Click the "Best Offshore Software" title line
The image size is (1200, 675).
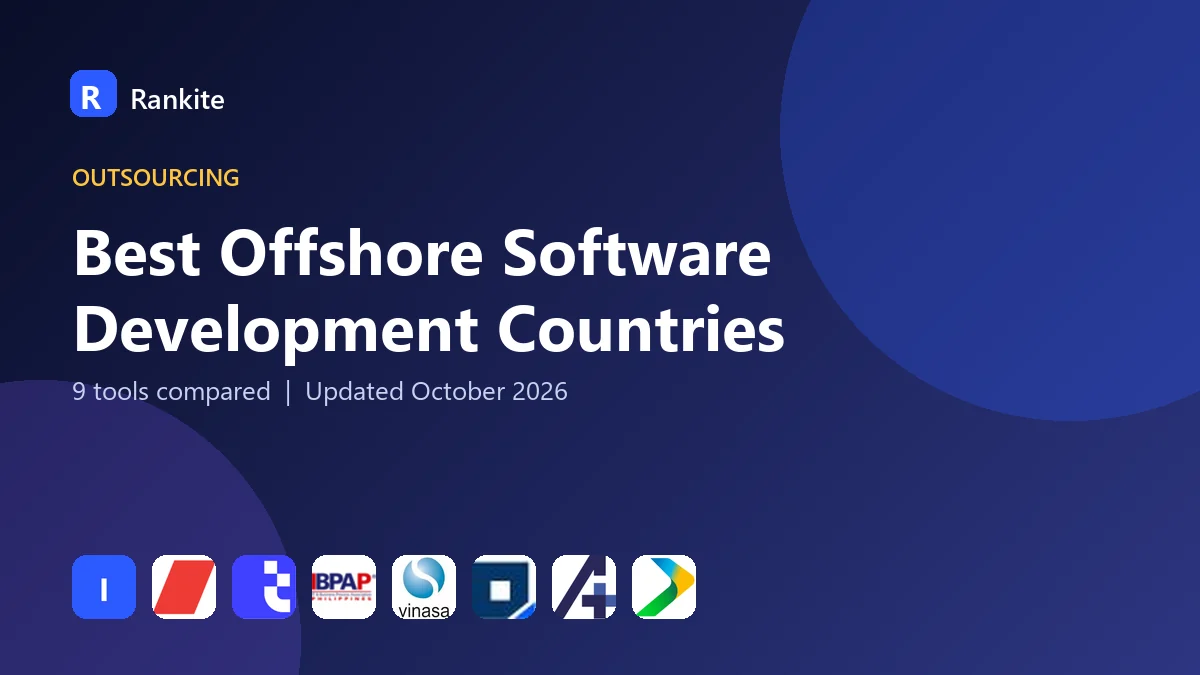coord(422,253)
